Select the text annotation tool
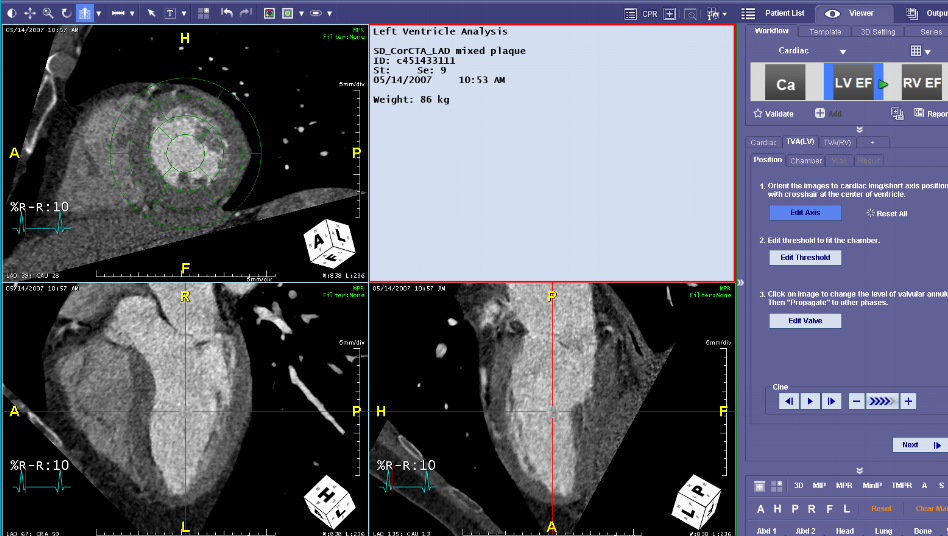The width and height of the screenshot is (948, 536). tap(170, 13)
